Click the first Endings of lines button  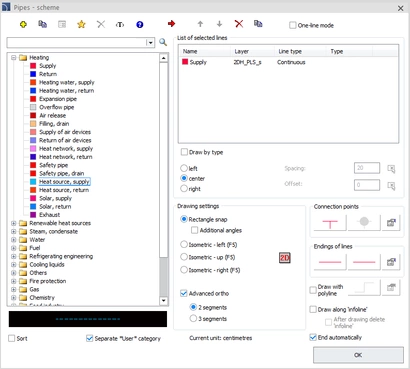tap(330, 262)
